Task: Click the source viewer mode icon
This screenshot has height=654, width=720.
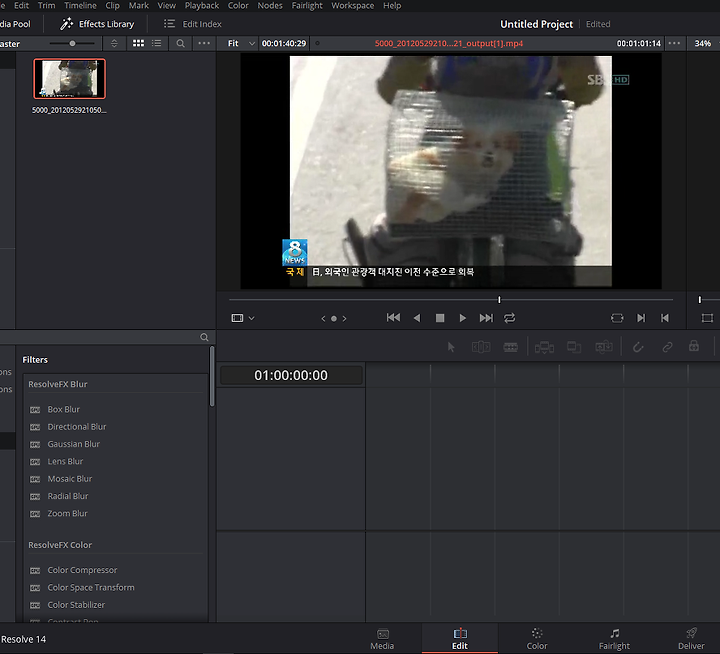Action: 237,318
